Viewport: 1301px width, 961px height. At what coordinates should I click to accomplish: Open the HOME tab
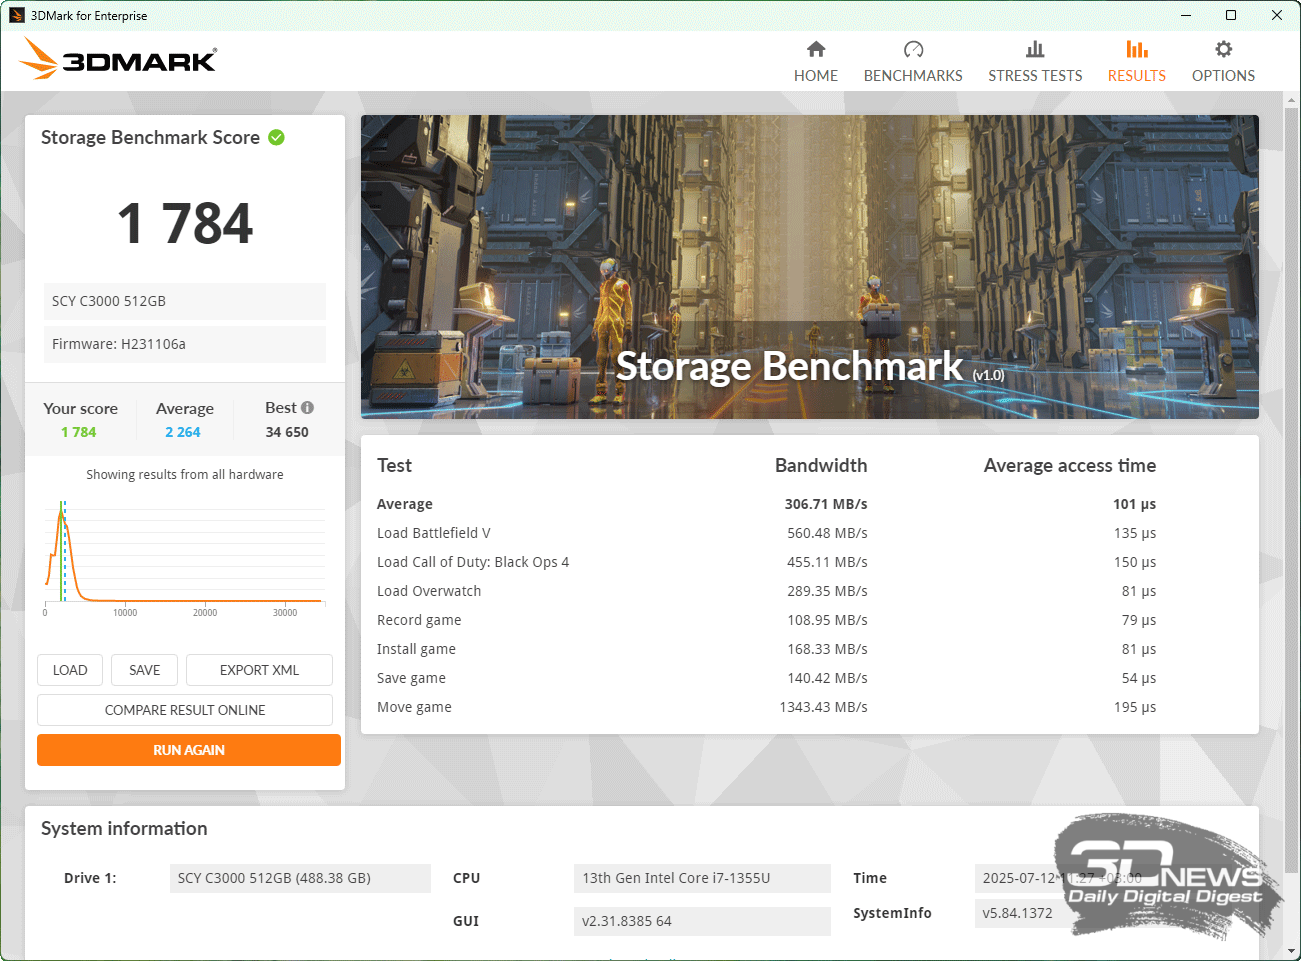[x=816, y=75]
